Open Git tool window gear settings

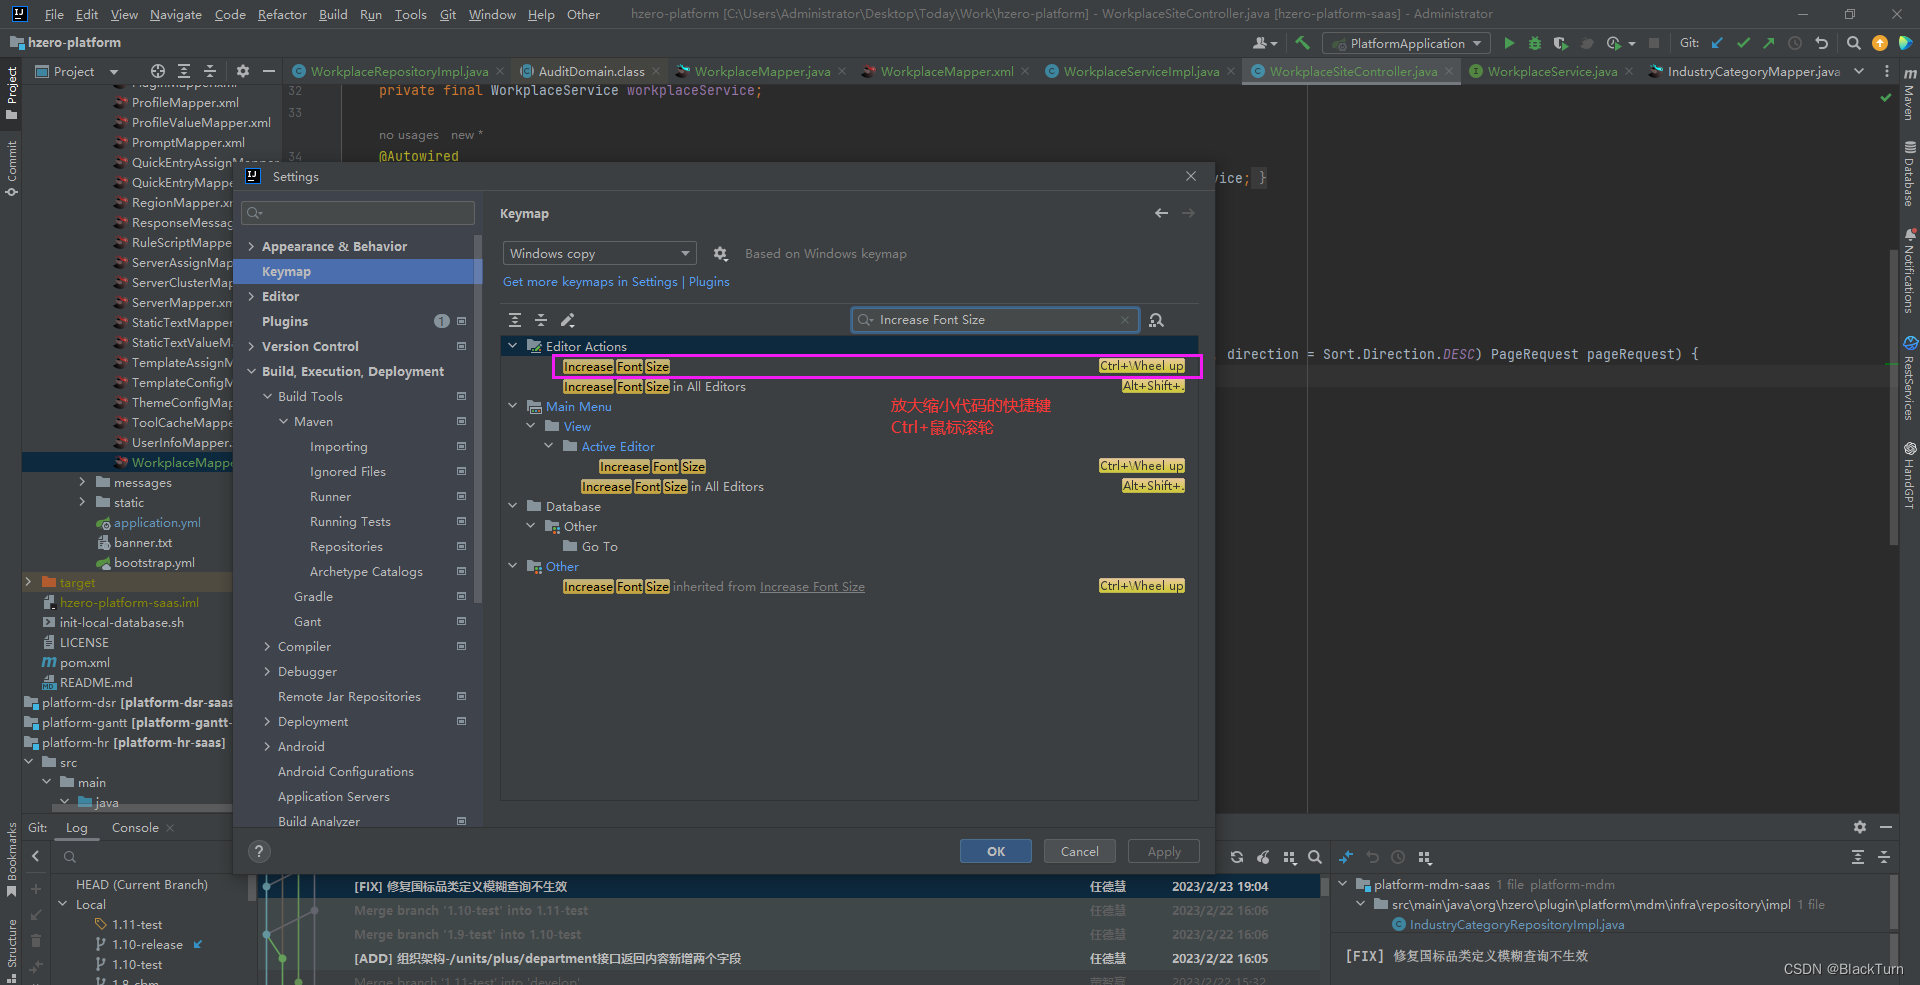(x=1860, y=827)
